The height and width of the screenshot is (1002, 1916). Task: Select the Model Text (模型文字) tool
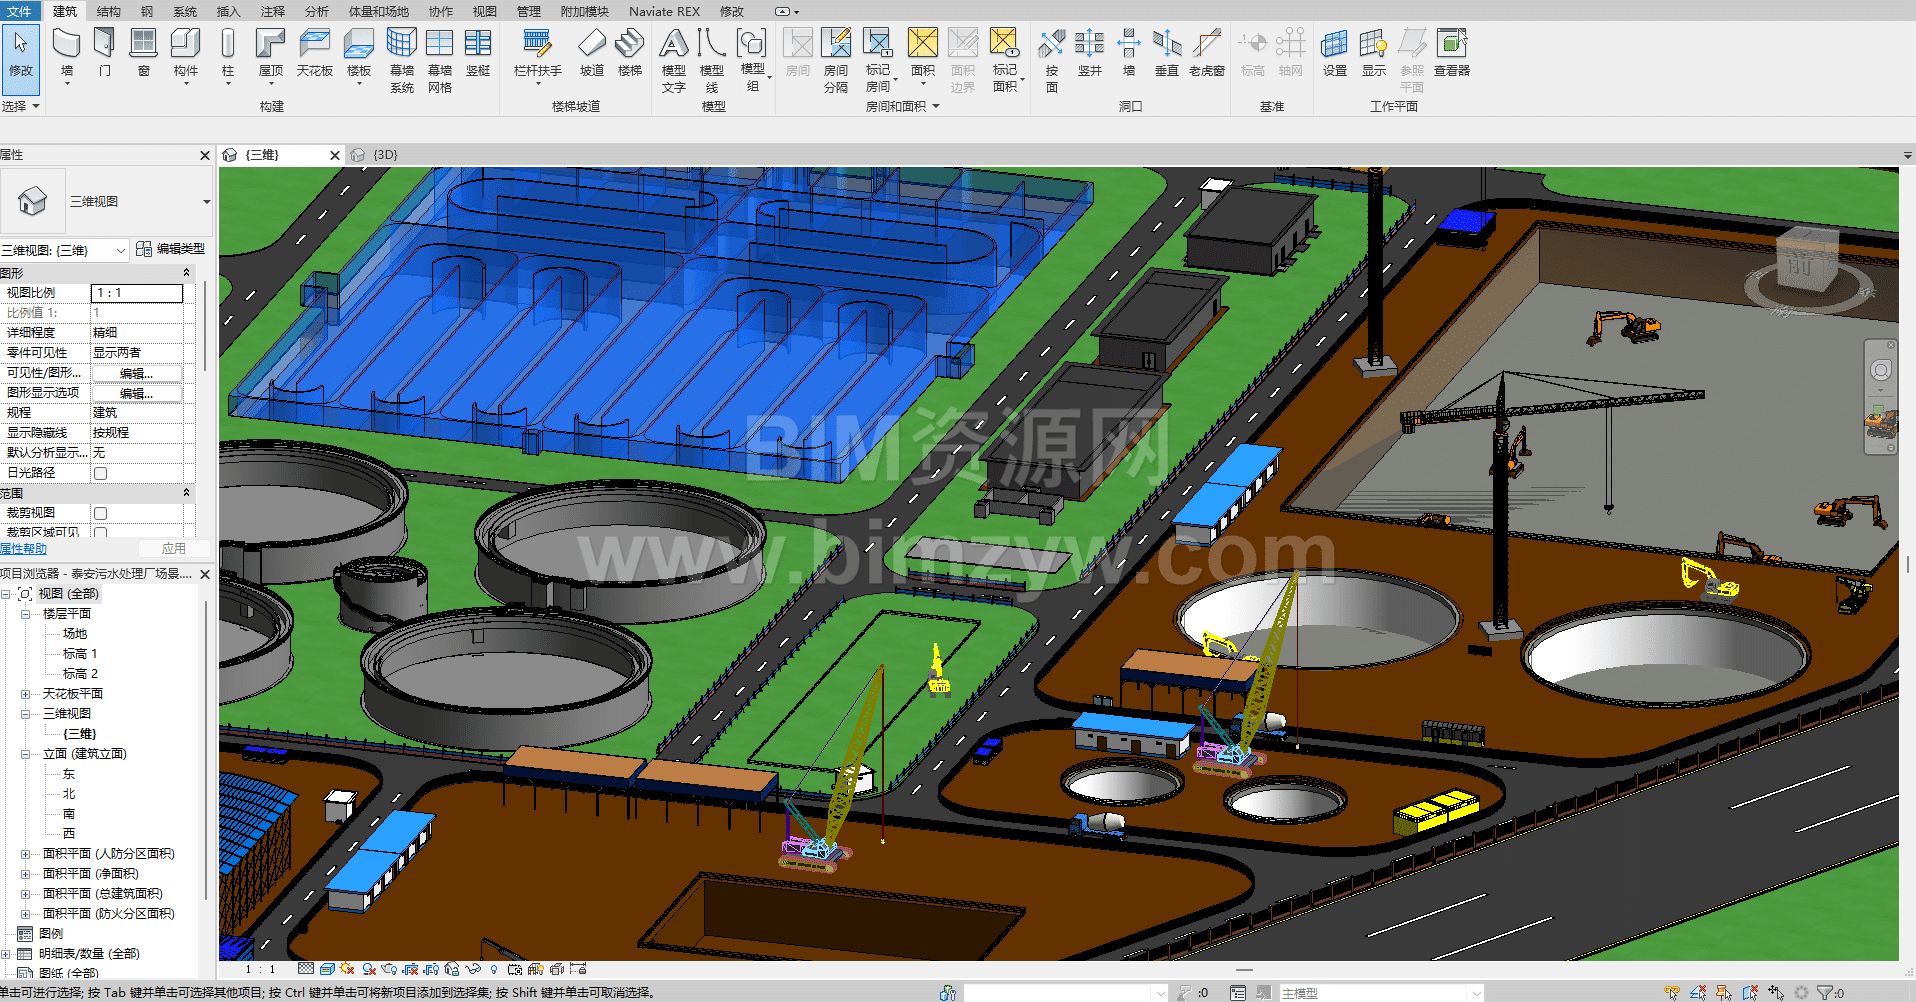point(674,60)
